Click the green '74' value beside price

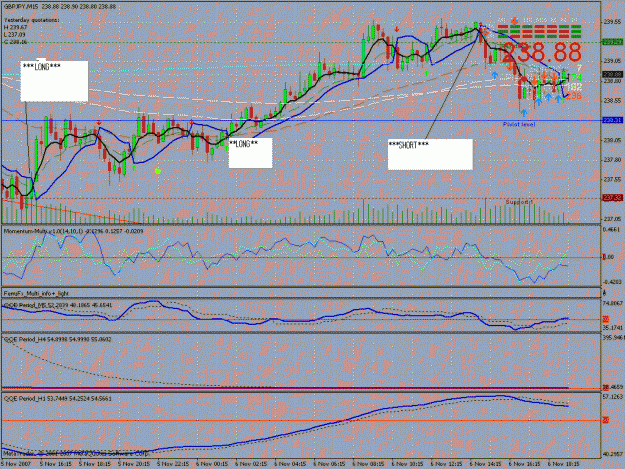[576, 78]
